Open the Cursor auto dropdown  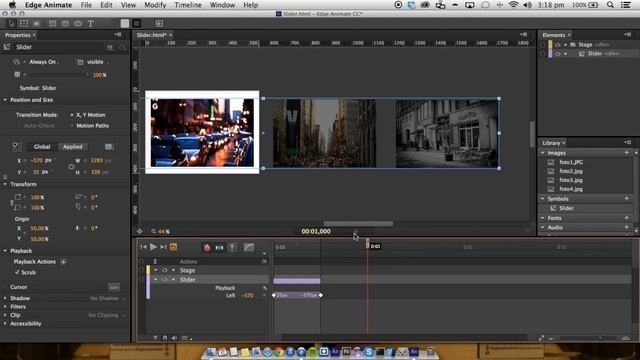point(114,287)
